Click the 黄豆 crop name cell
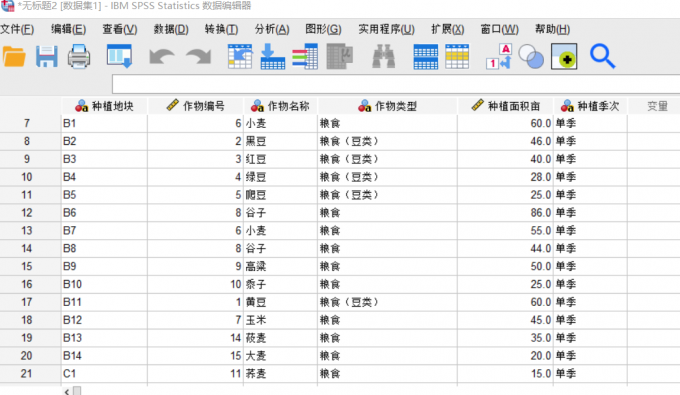The image size is (680, 395). (280, 302)
